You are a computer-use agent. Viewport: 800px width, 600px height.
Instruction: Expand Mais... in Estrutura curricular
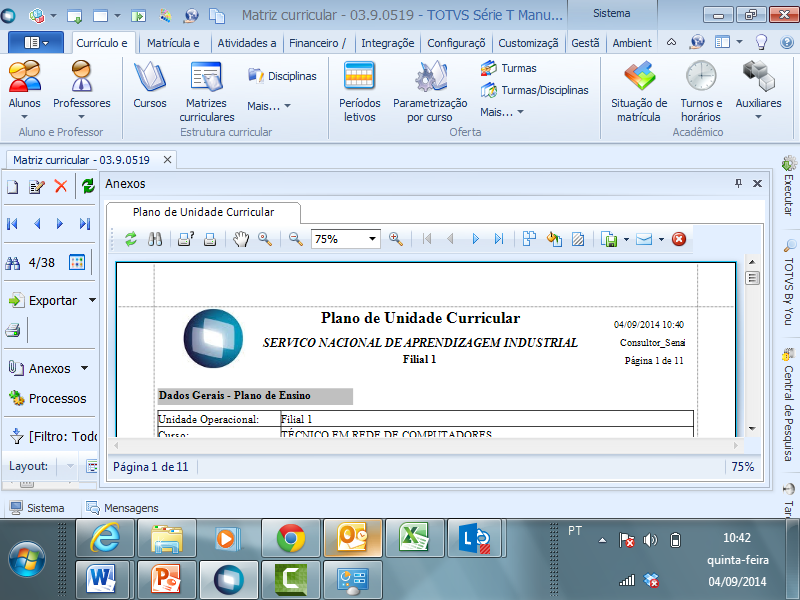point(269,106)
